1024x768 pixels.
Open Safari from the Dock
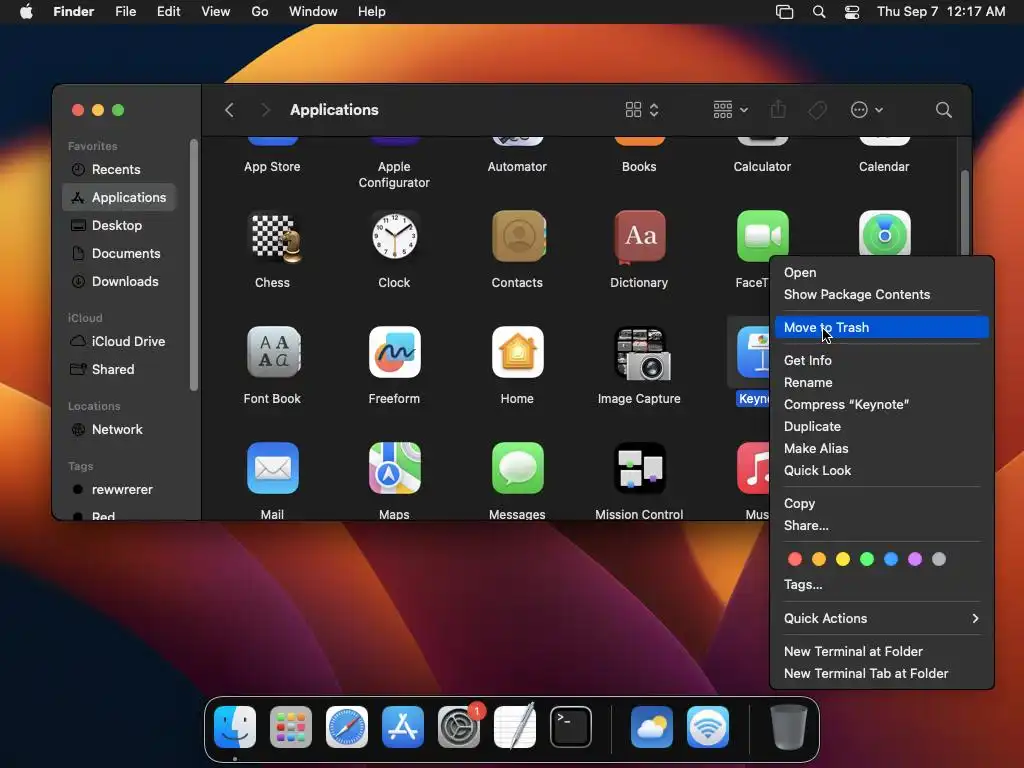coord(347,727)
